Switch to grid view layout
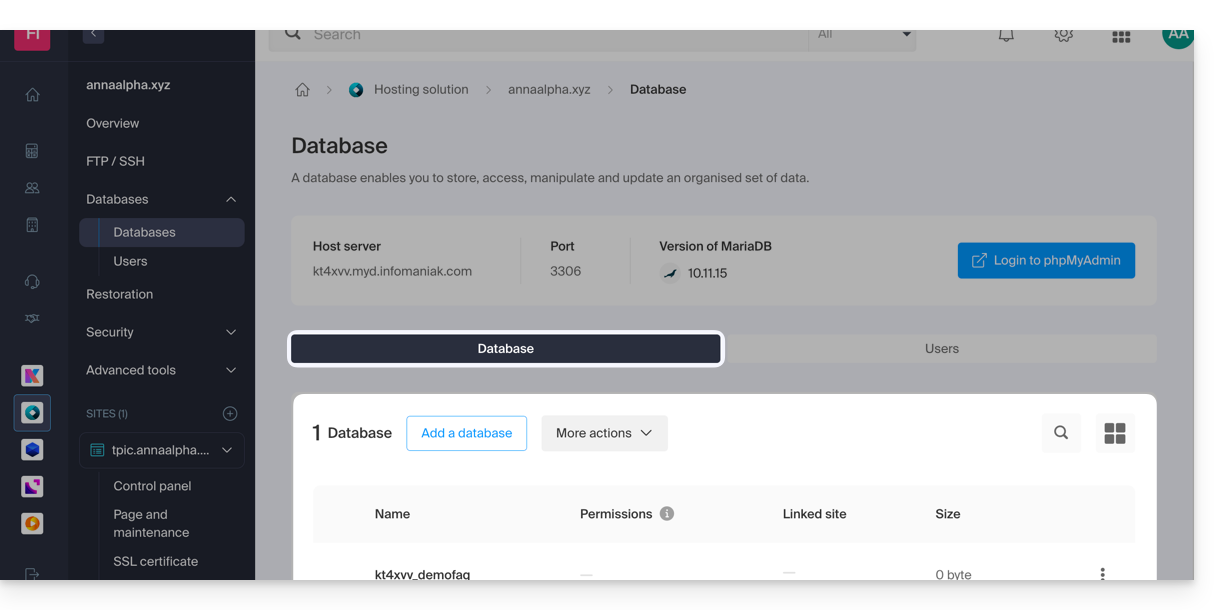The image size is (1224, 610). (x=1115, y=433)
